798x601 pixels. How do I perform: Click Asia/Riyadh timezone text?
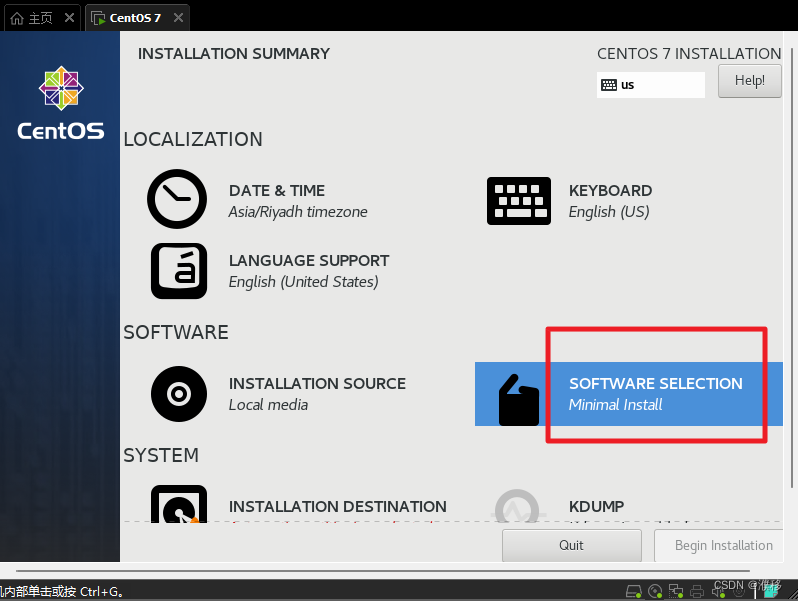298,212
